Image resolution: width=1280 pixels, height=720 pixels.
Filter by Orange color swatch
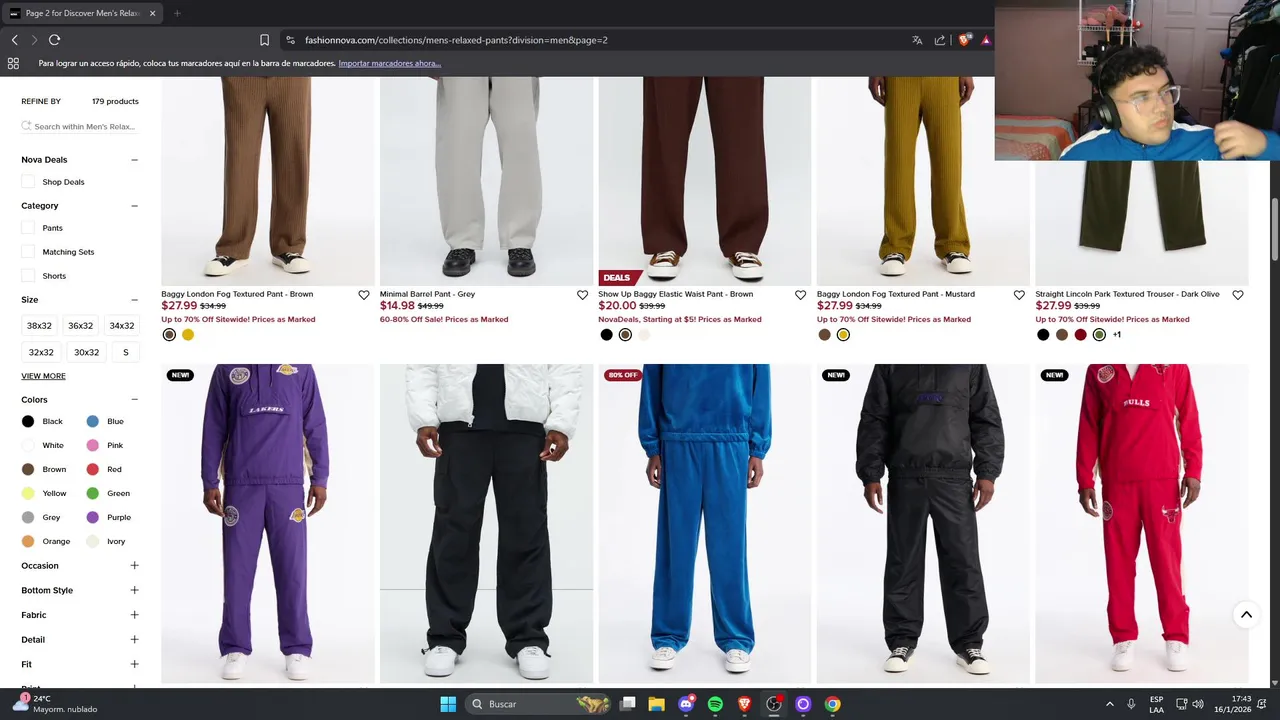tap(28, 541)
